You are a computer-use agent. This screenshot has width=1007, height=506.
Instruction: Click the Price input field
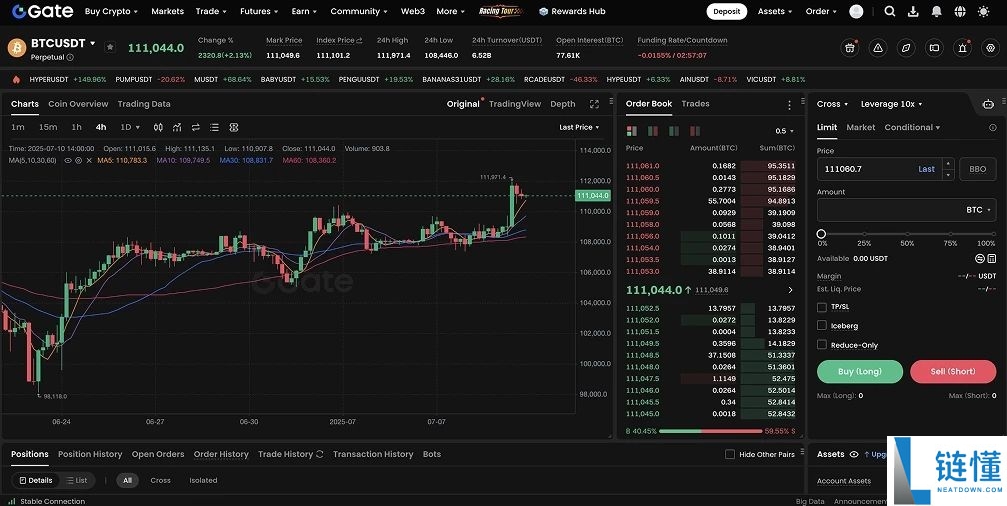point(866,169)
